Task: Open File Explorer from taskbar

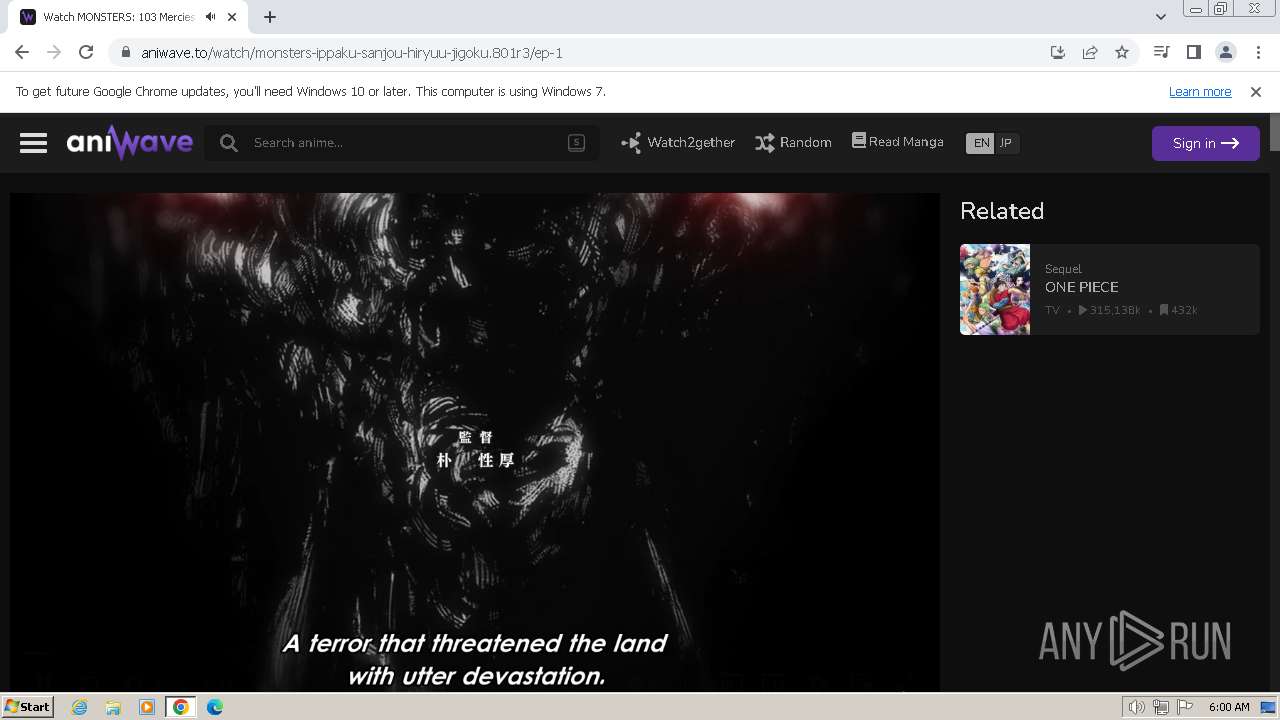Action: pos(113,707)
